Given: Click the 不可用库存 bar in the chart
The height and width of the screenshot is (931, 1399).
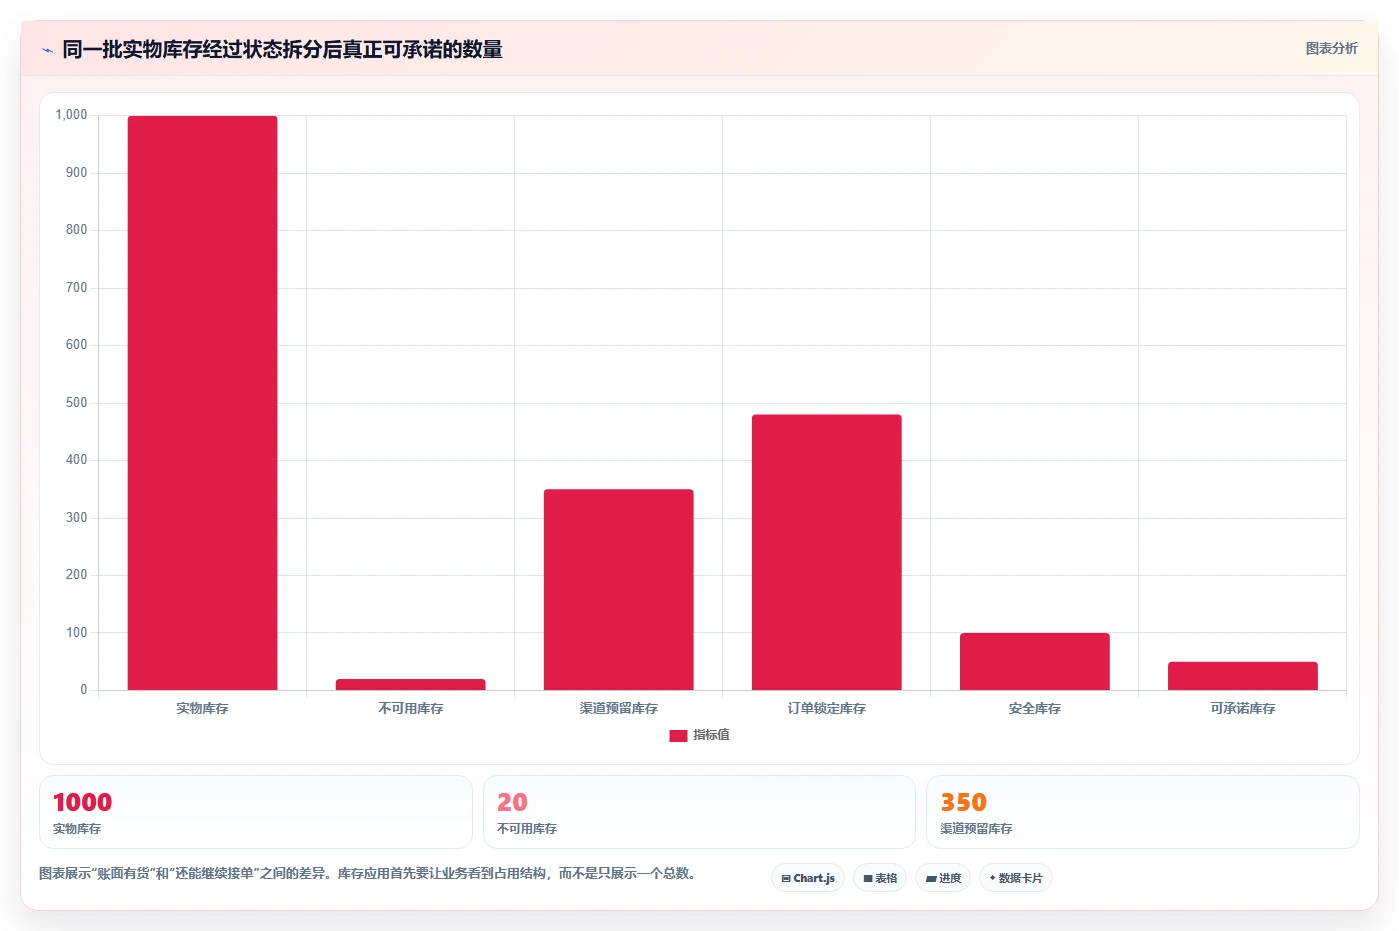Looking at the screenshot, I should click(x=410, y=684).
